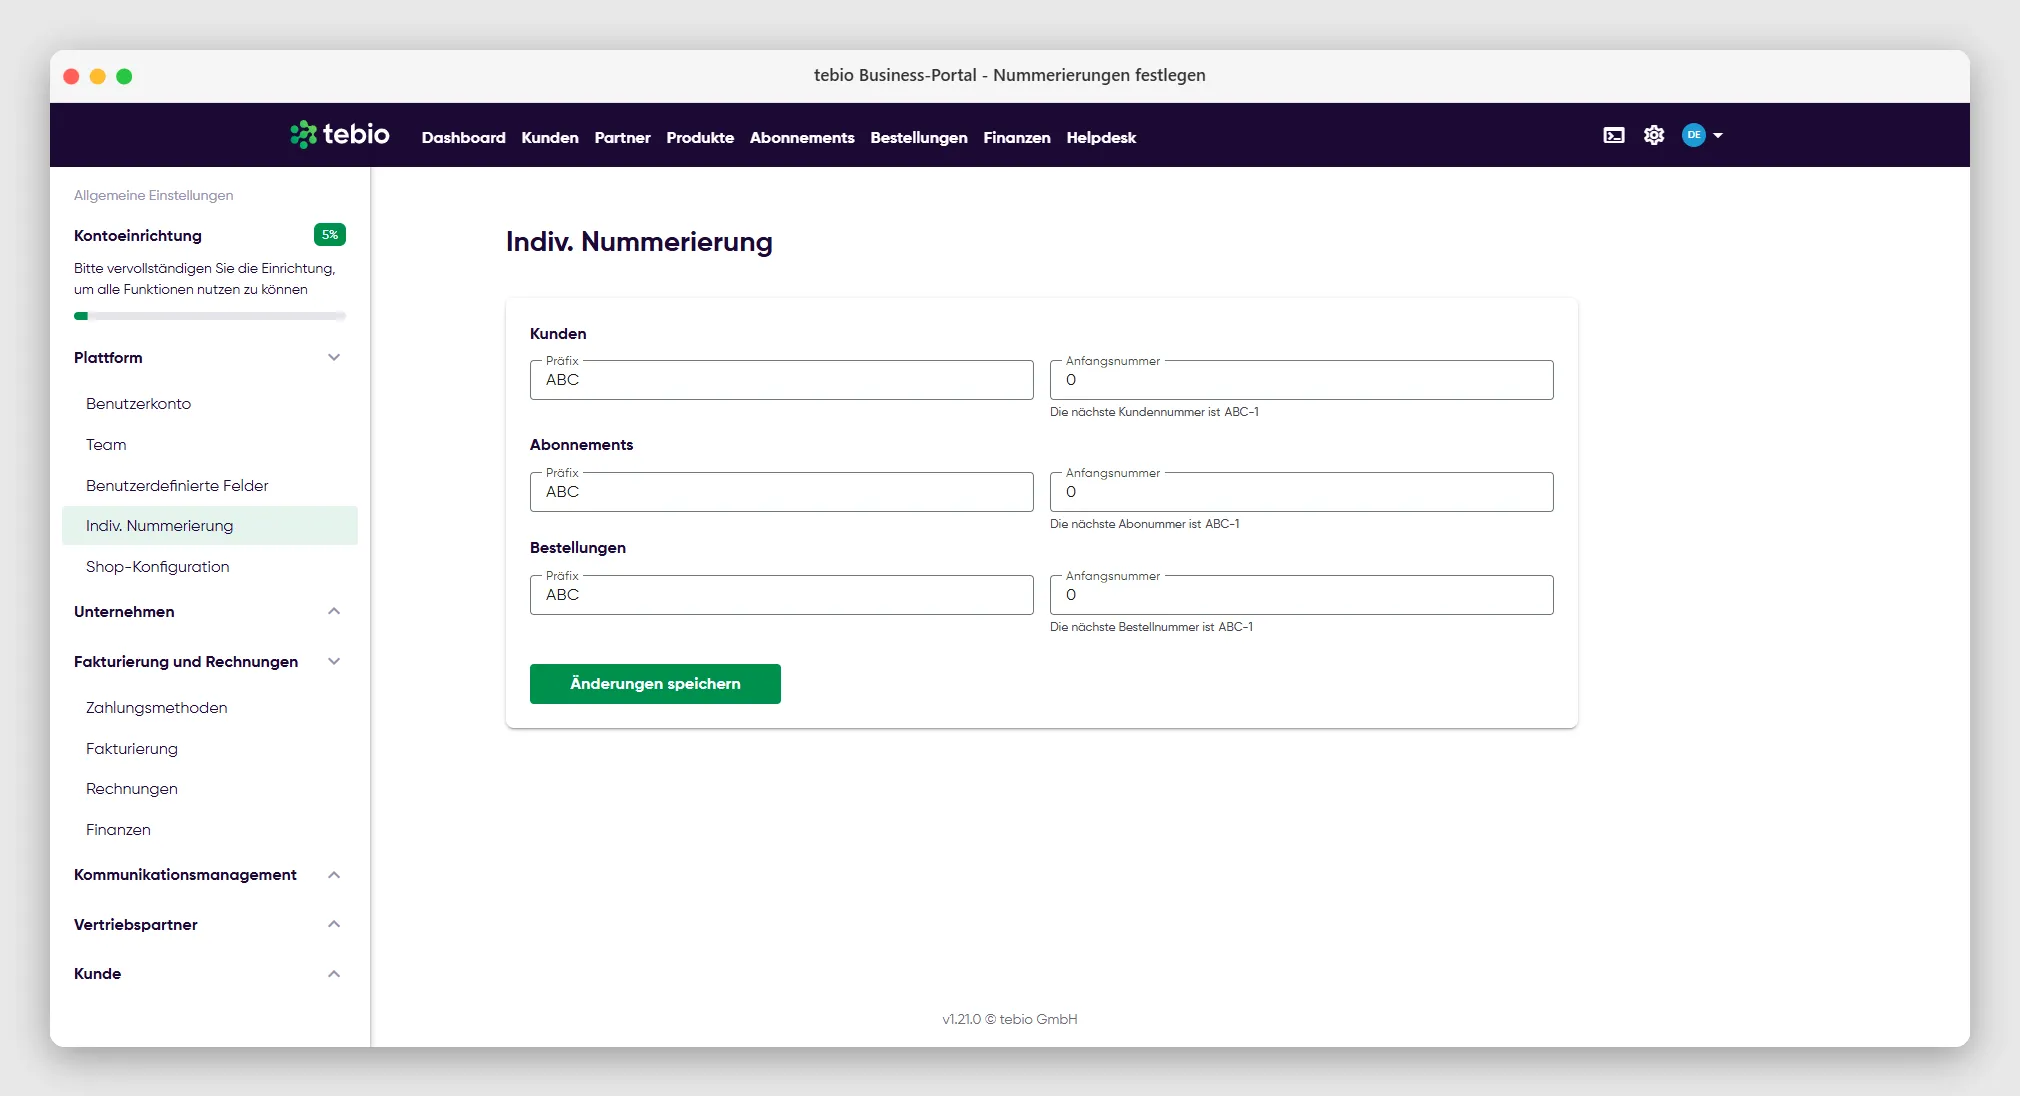Screen dimensions: 2020x1096
Task: Open Rechnungen in the sidebar
Action: point(132,789)
